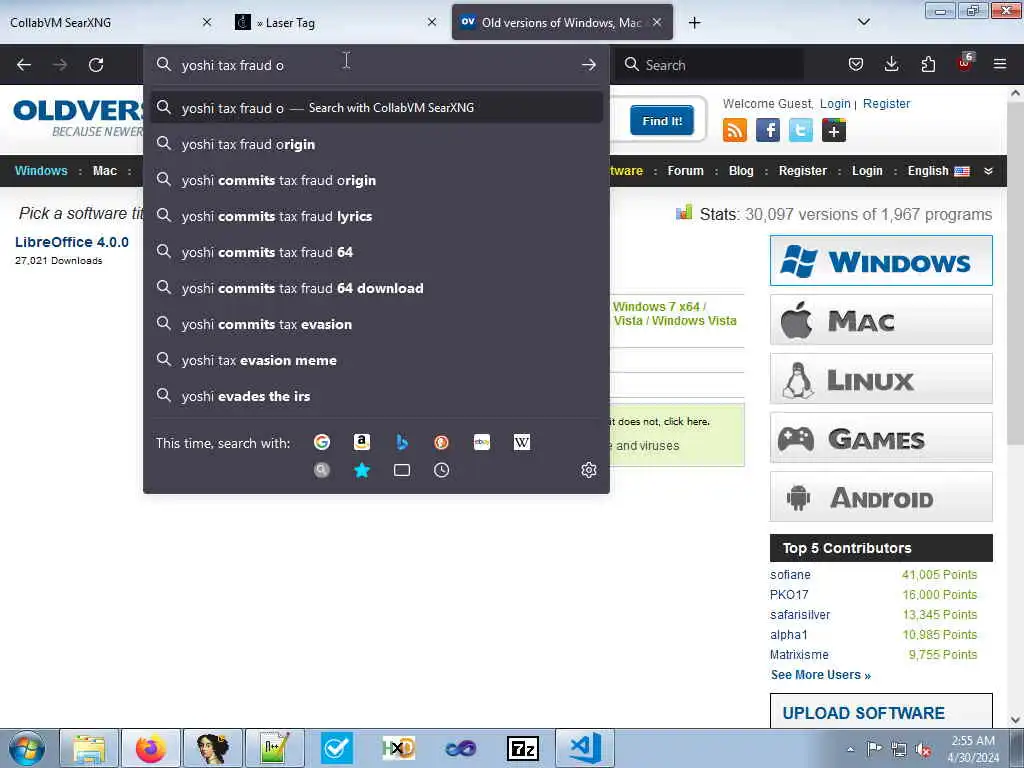Click the Facebook icon on OldVersion

click(x=768, y=130)
